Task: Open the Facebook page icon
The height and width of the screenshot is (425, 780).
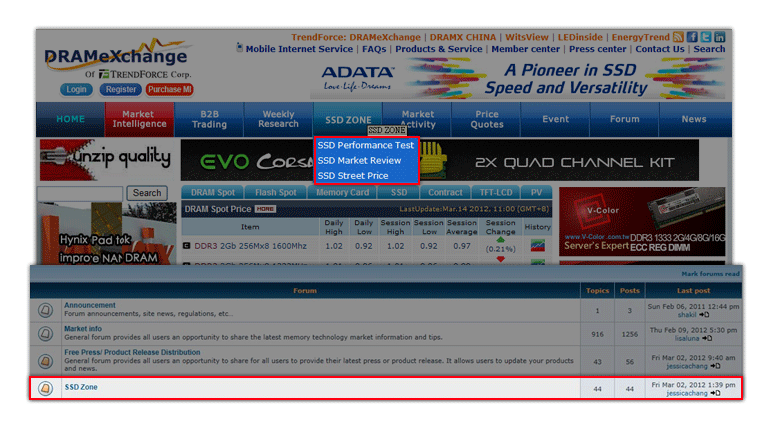Action: tap(692, 37)
